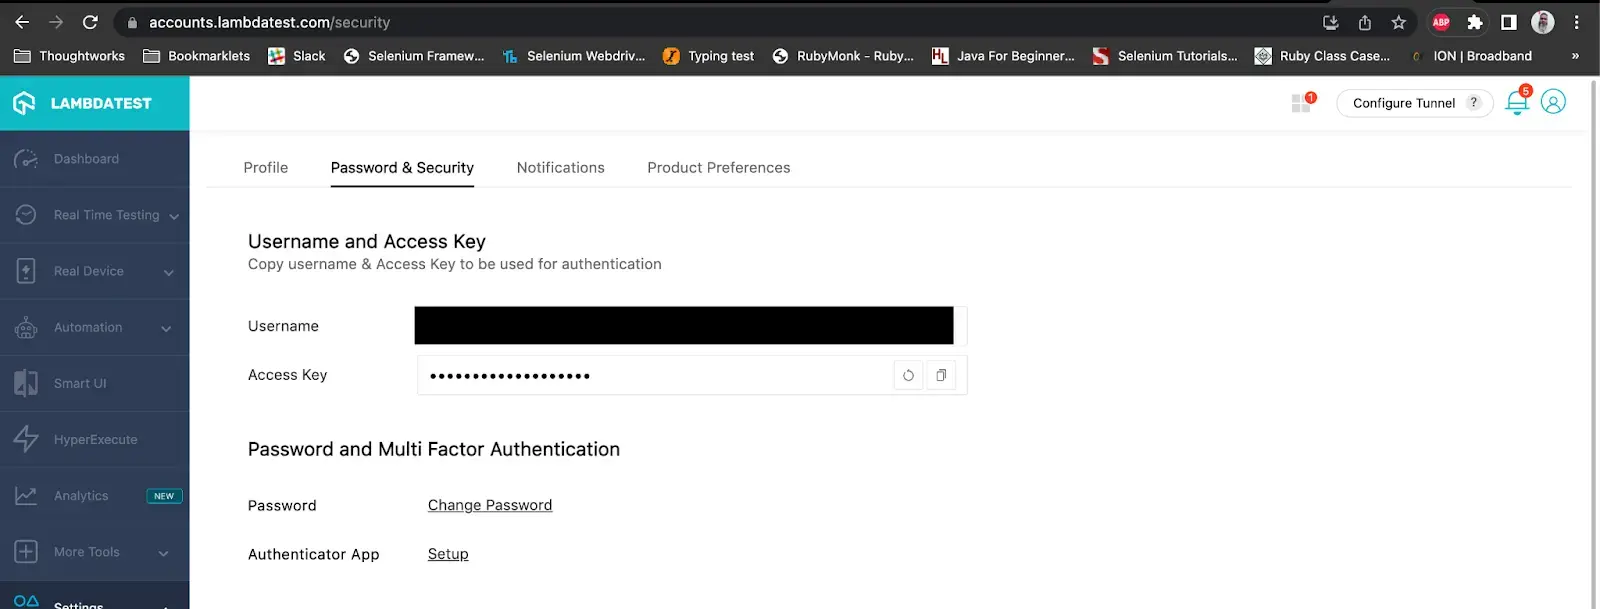Screen dimensions: 1600x609
Task: Click the apps grid icon with badge
Action: [x=1301, y=103]
